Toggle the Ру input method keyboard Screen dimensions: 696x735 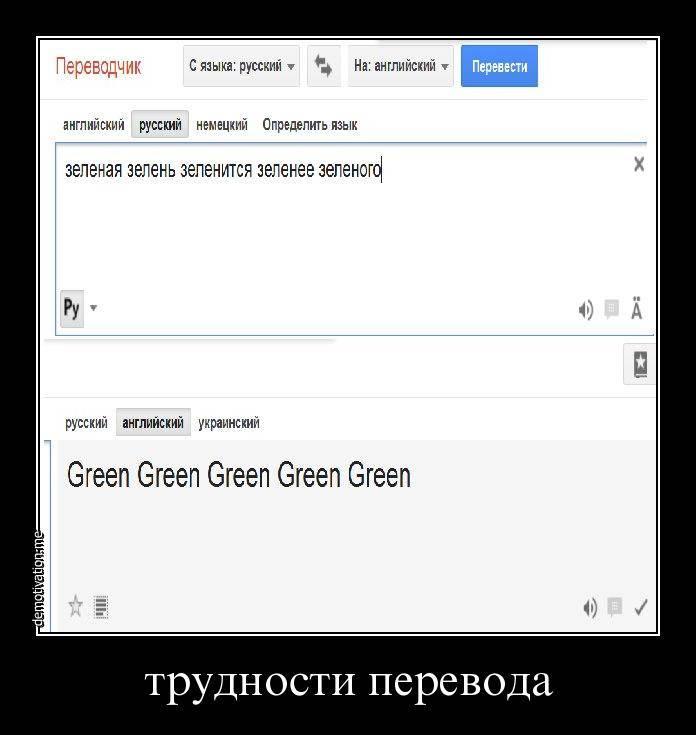click(72, 308)
